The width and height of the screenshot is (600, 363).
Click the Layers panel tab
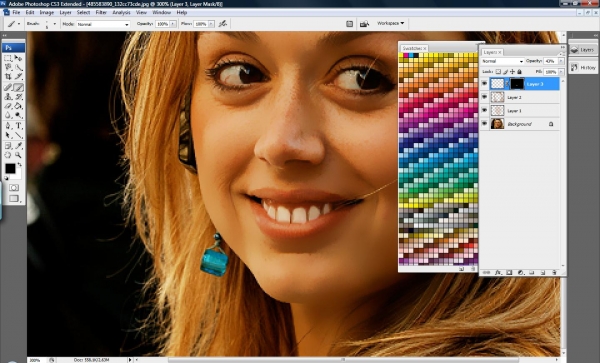click(492, 52)
